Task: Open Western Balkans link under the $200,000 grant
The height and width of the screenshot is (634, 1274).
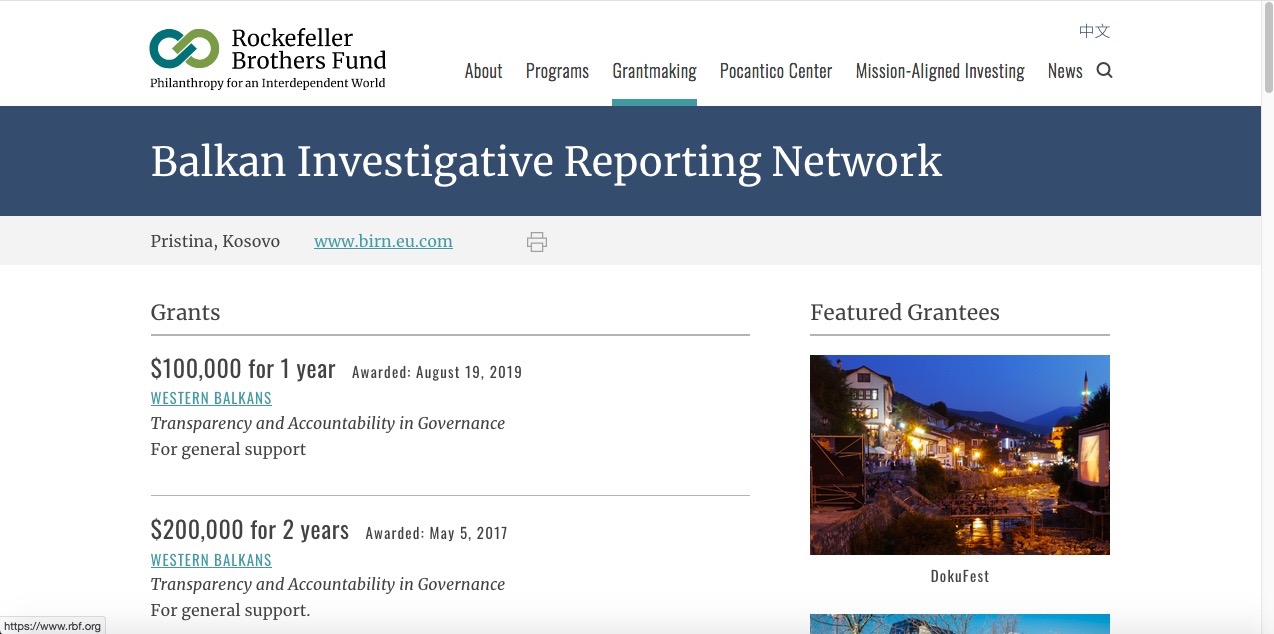Action: coord(211,560)
